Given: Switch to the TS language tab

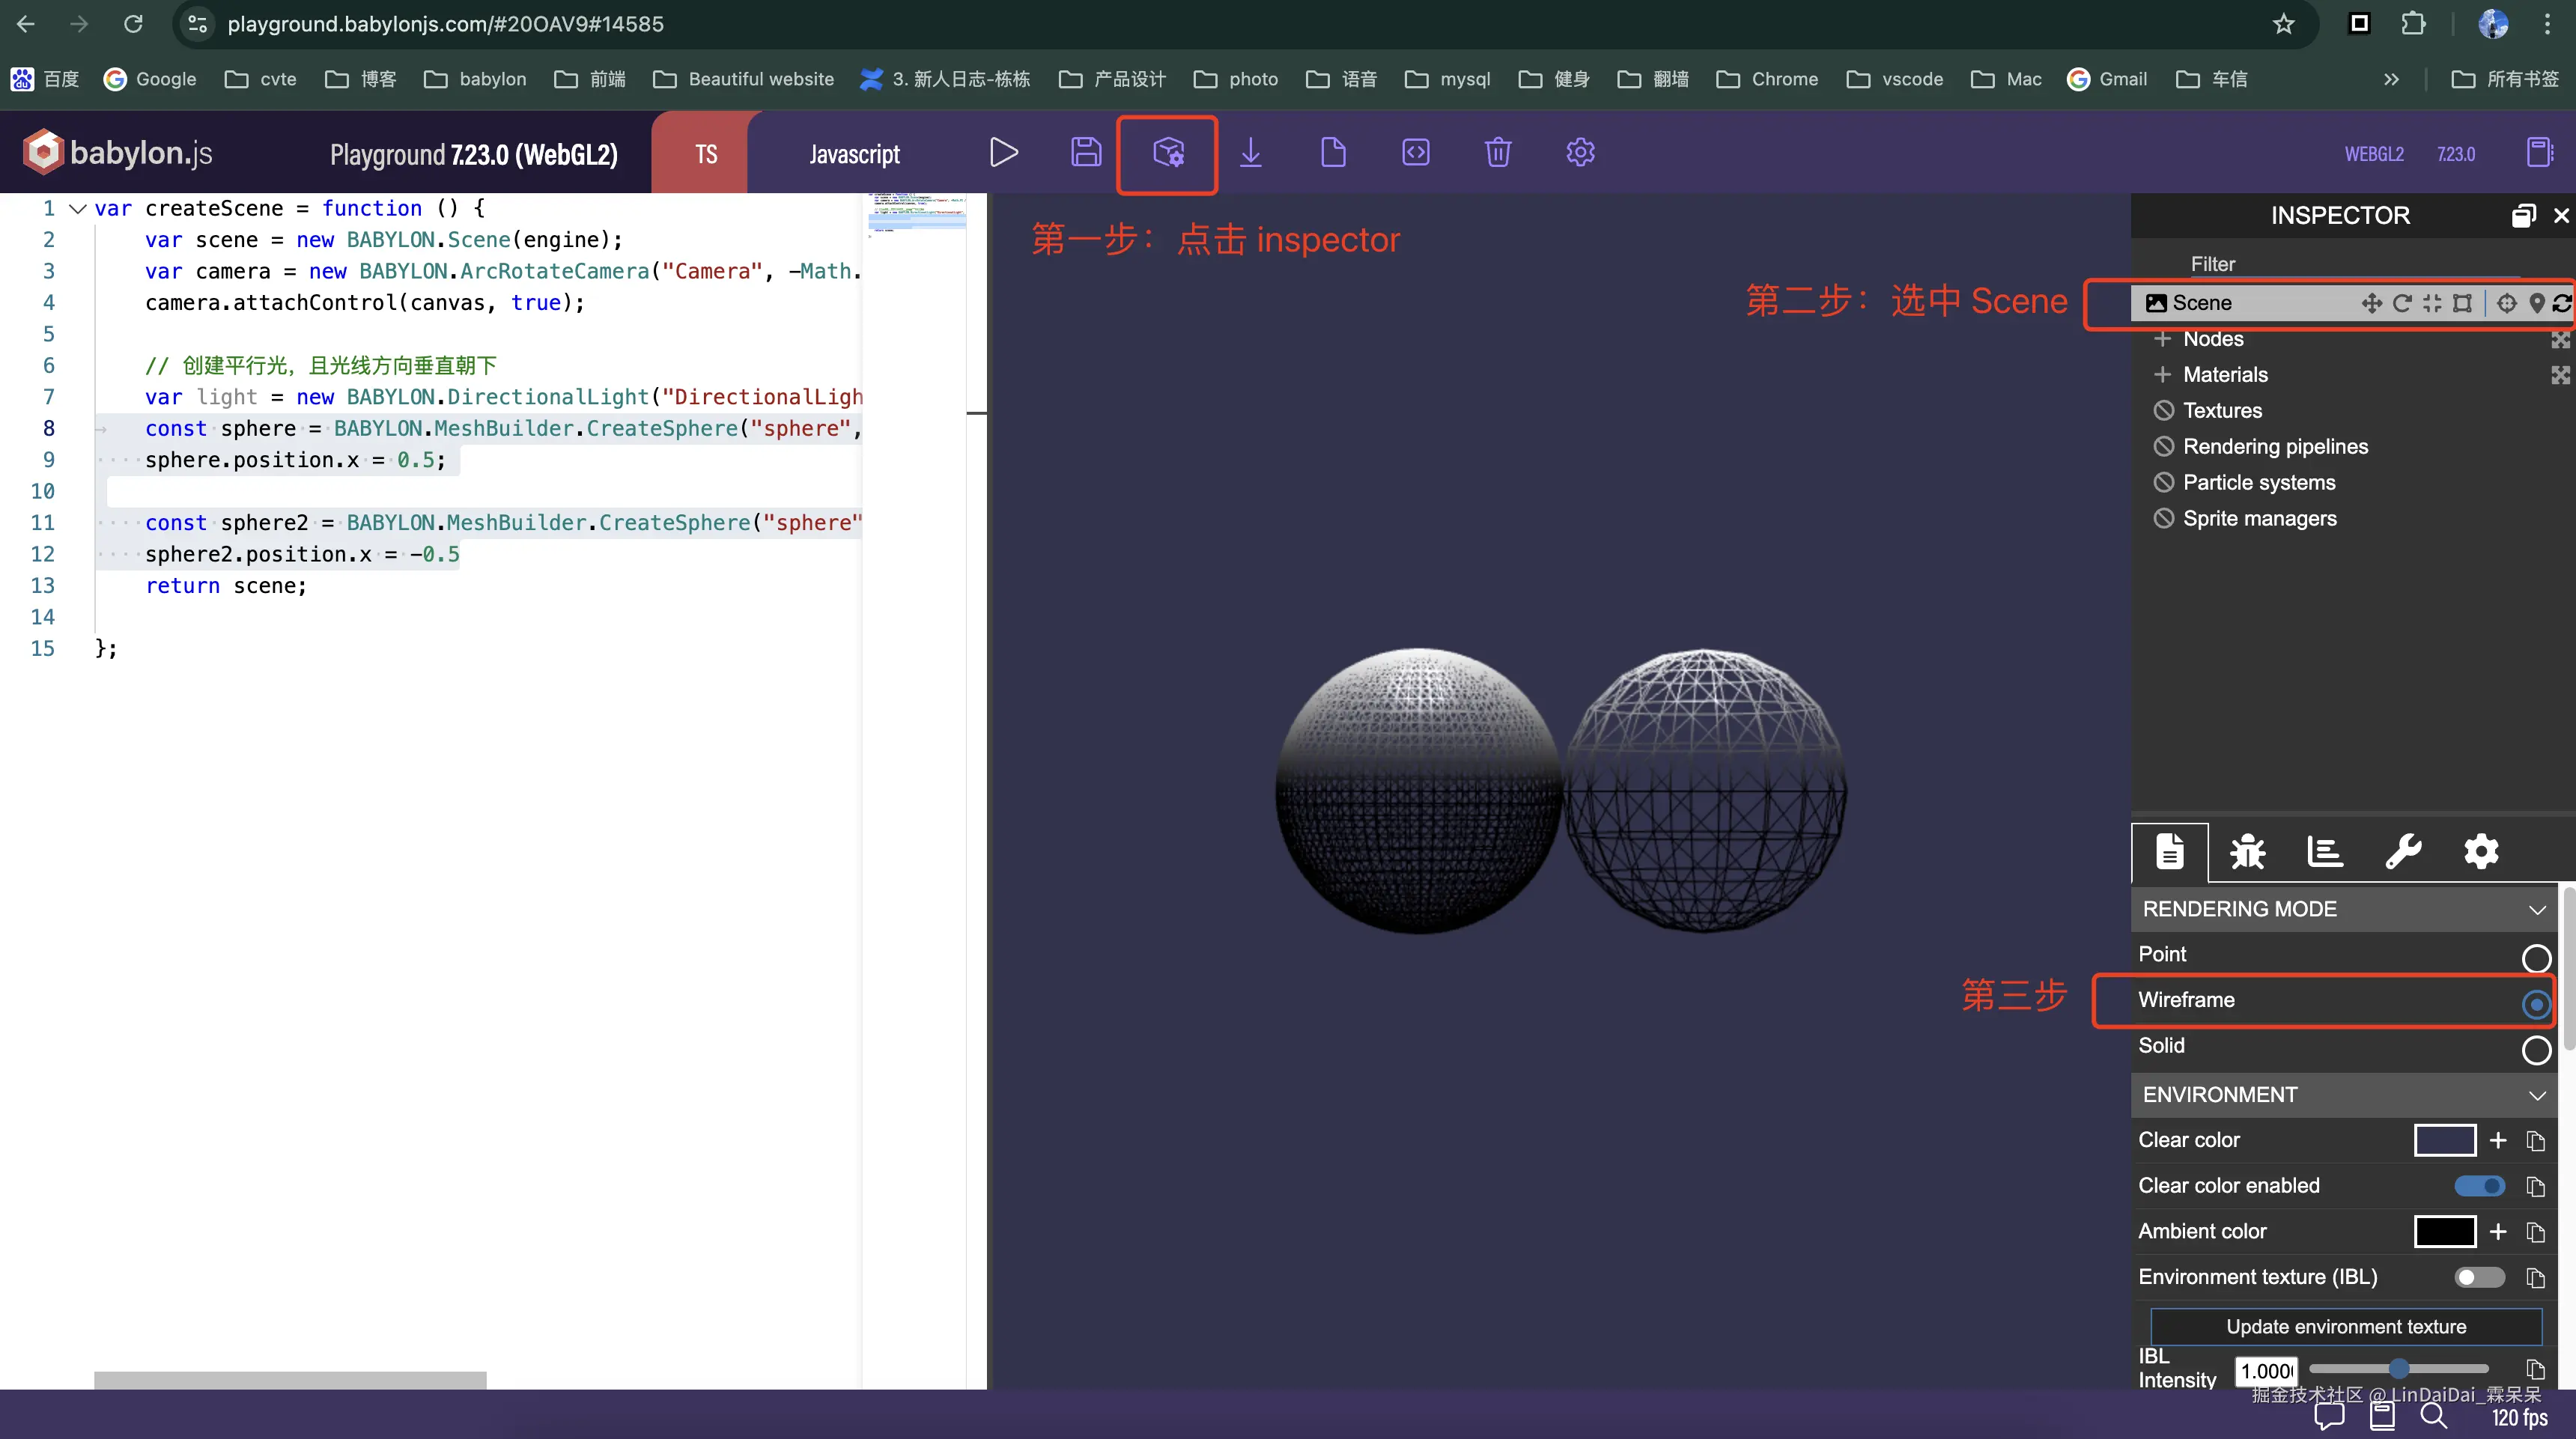Looking at the screenshot, I should point(706,154).
